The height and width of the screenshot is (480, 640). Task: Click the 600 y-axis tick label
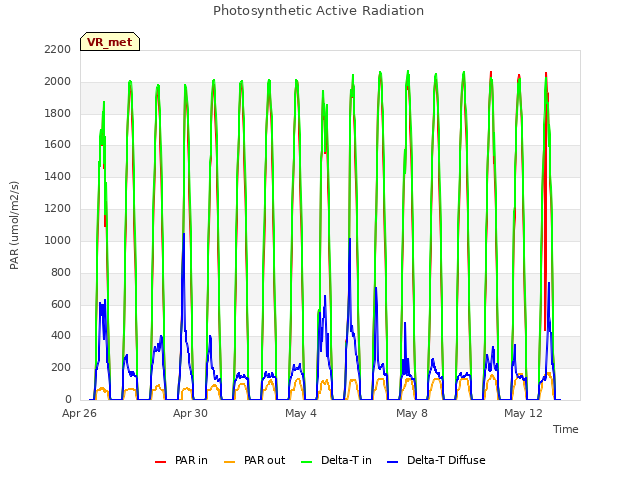61,304
